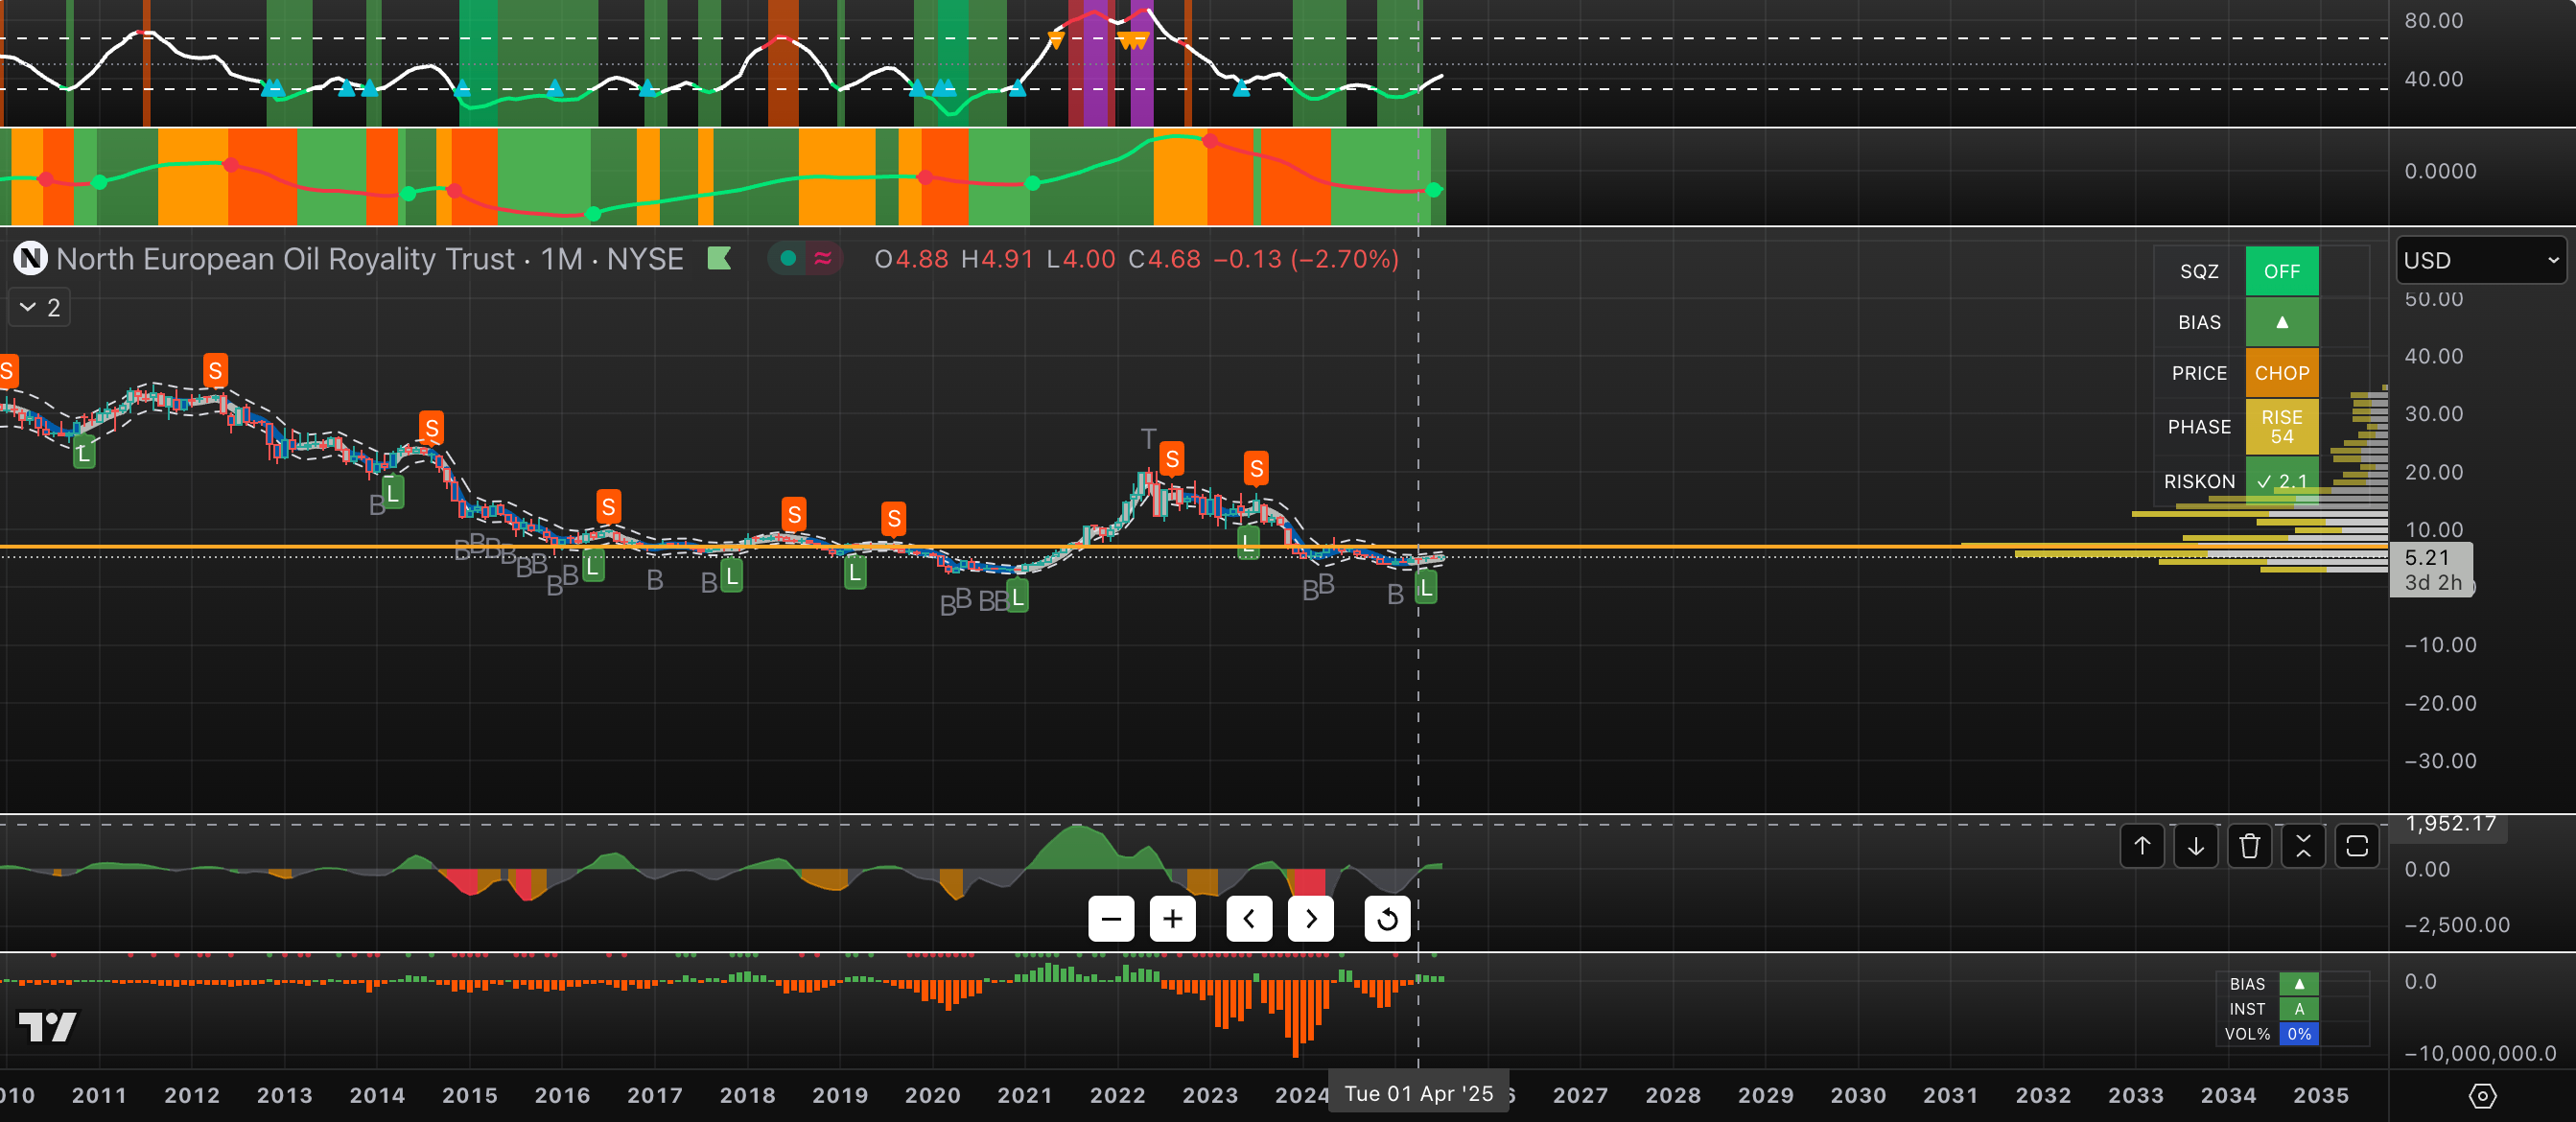Image resolution: width=2576 pixels, height=1122 pixels.
Task: Move the pane up with the arrow button
Action: [x=2142, y=846]
